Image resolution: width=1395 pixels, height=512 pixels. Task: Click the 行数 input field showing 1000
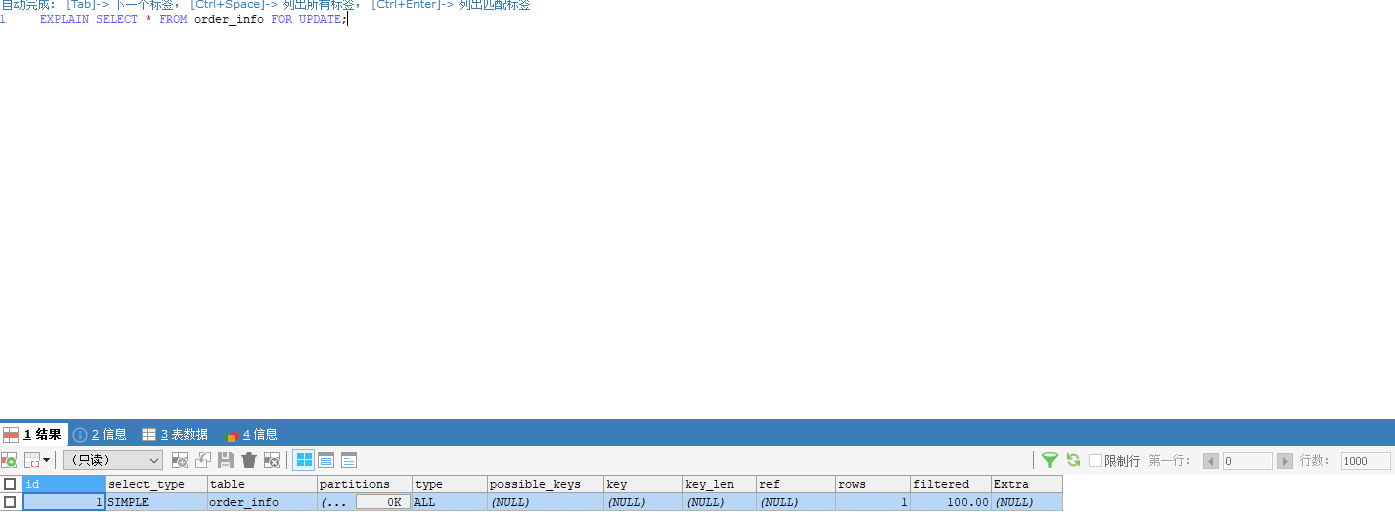click(1365, 461)
